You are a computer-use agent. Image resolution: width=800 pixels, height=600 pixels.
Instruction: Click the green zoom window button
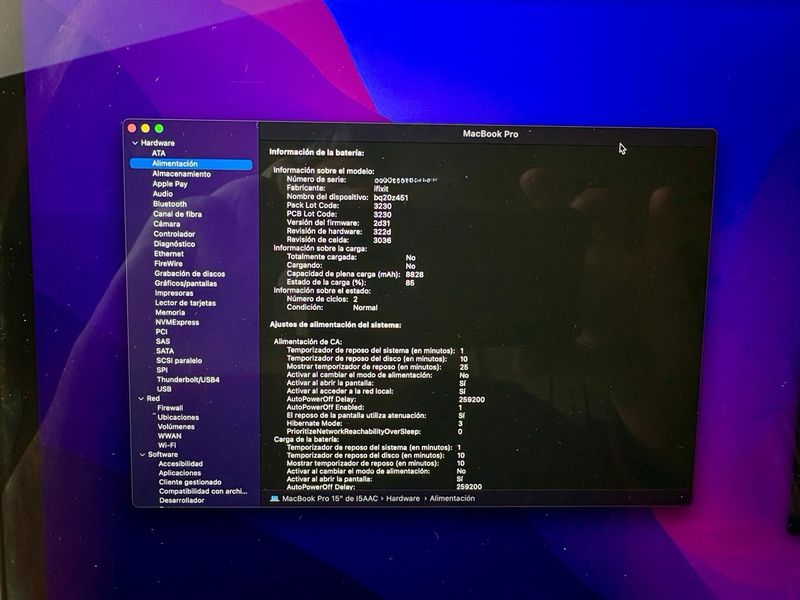pyautogui.click(x=159, y=128)
